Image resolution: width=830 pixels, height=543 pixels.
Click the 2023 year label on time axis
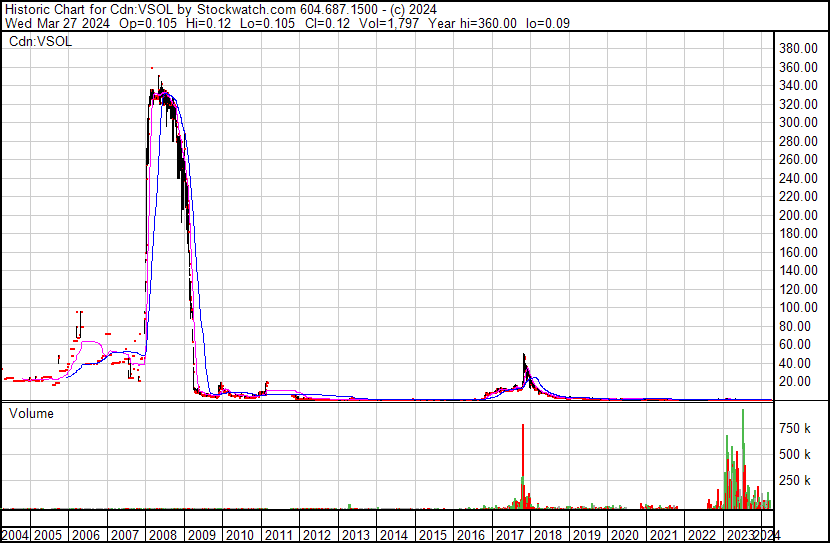(x=740, y=534)
